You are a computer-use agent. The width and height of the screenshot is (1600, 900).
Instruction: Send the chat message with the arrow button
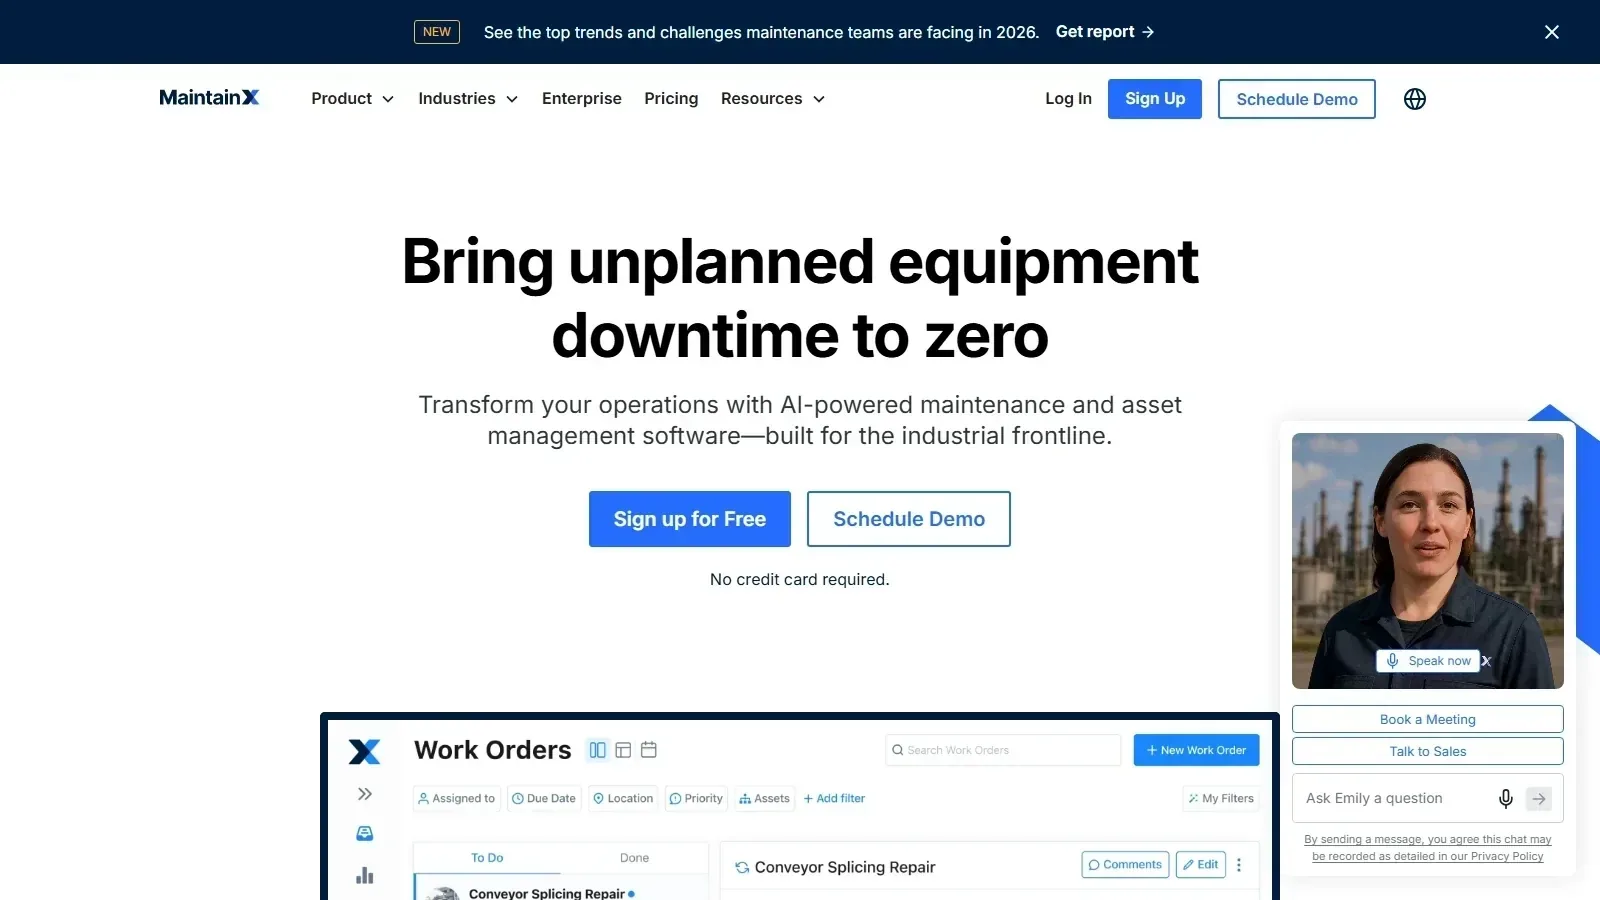(1539, 798)
